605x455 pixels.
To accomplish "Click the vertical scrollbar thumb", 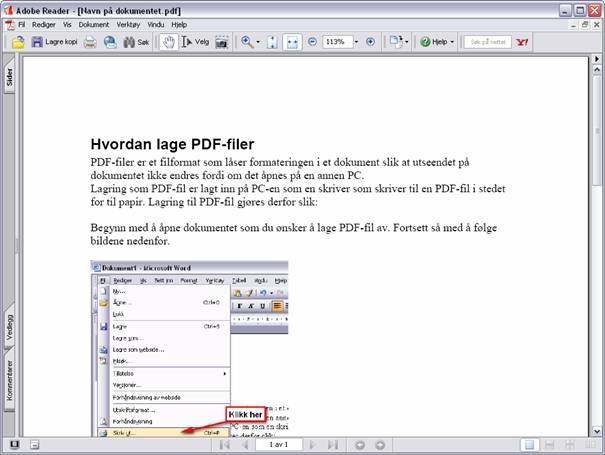I will pos(597,131).
